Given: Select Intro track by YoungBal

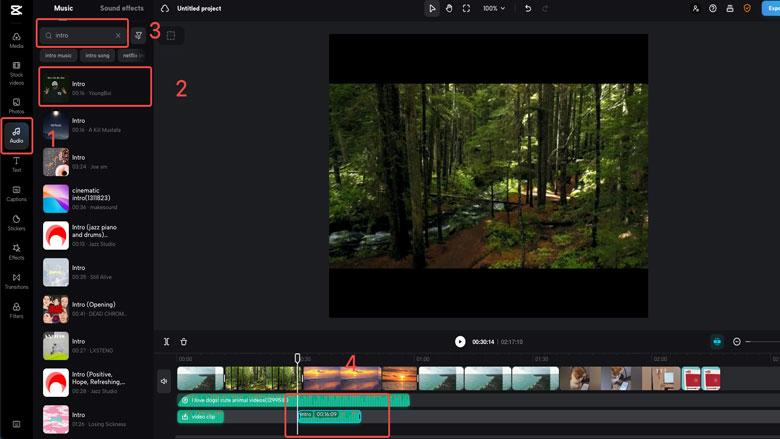Looking at the screenshot, I should [95, 88].
